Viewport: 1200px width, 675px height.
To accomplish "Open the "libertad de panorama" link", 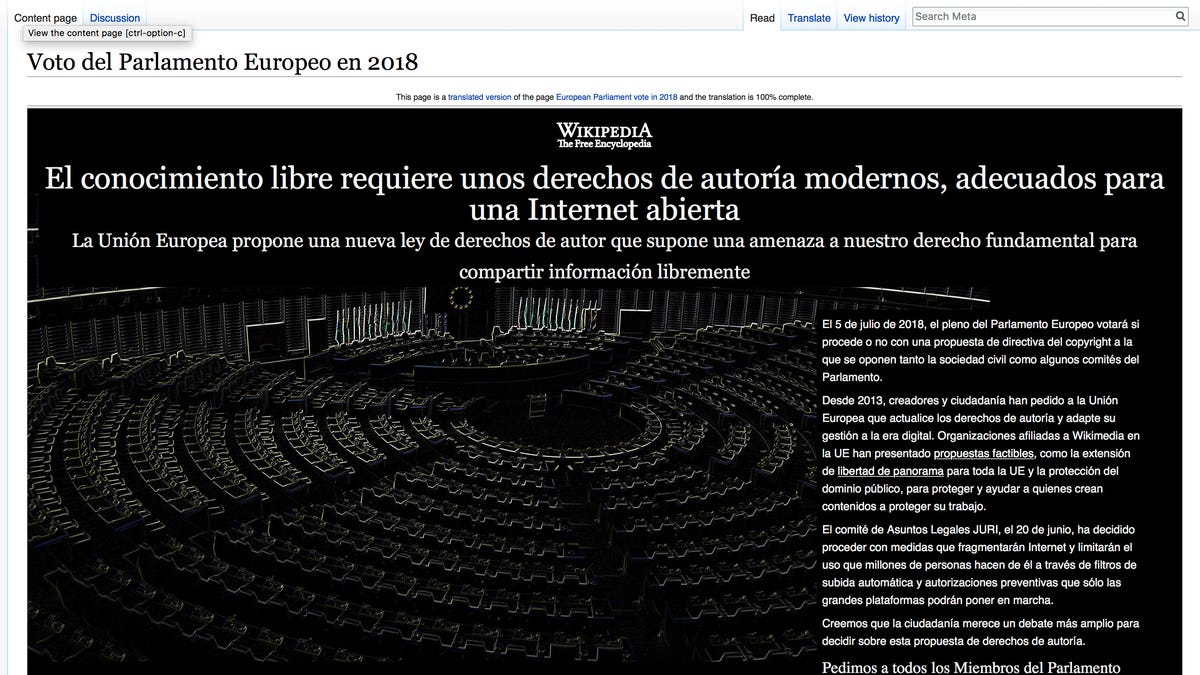I will pyautogui.click(x=891, y=471).
